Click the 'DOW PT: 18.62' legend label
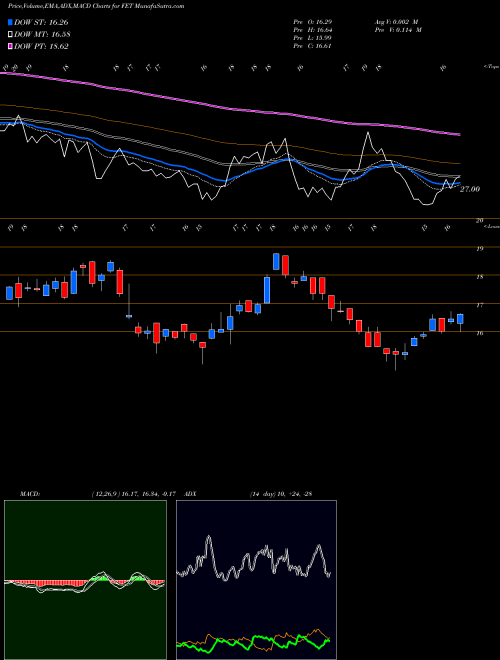This screenshot has width=500, height=660. tap(41, 46)
